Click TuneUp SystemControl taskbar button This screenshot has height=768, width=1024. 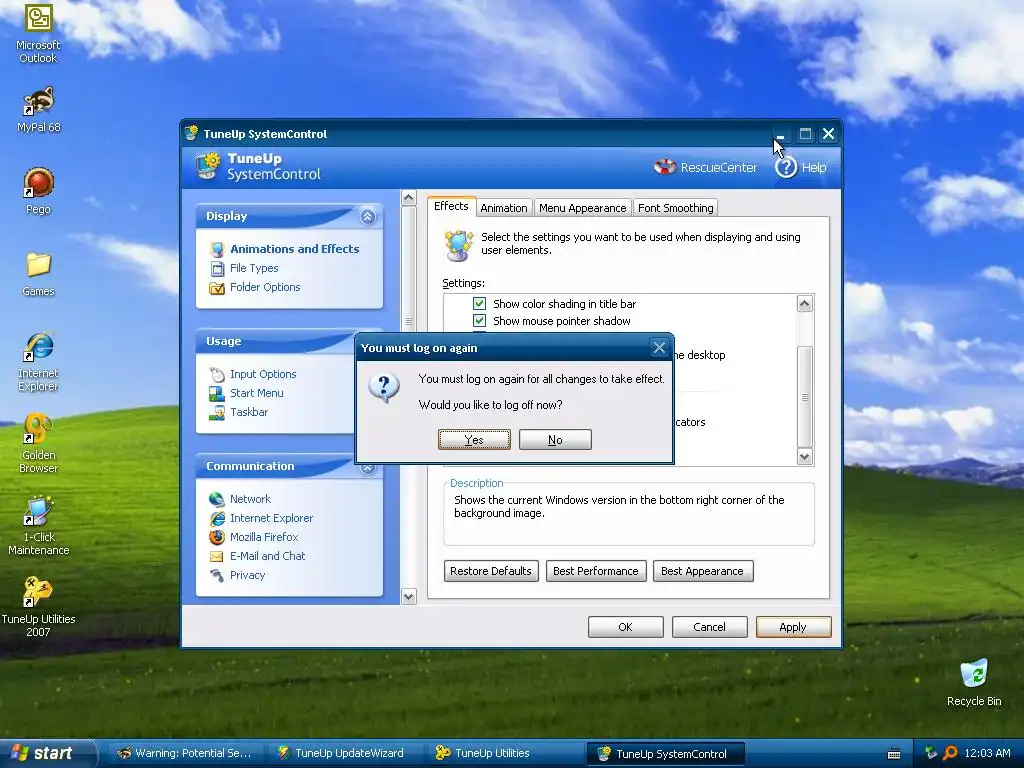point(665,754)
